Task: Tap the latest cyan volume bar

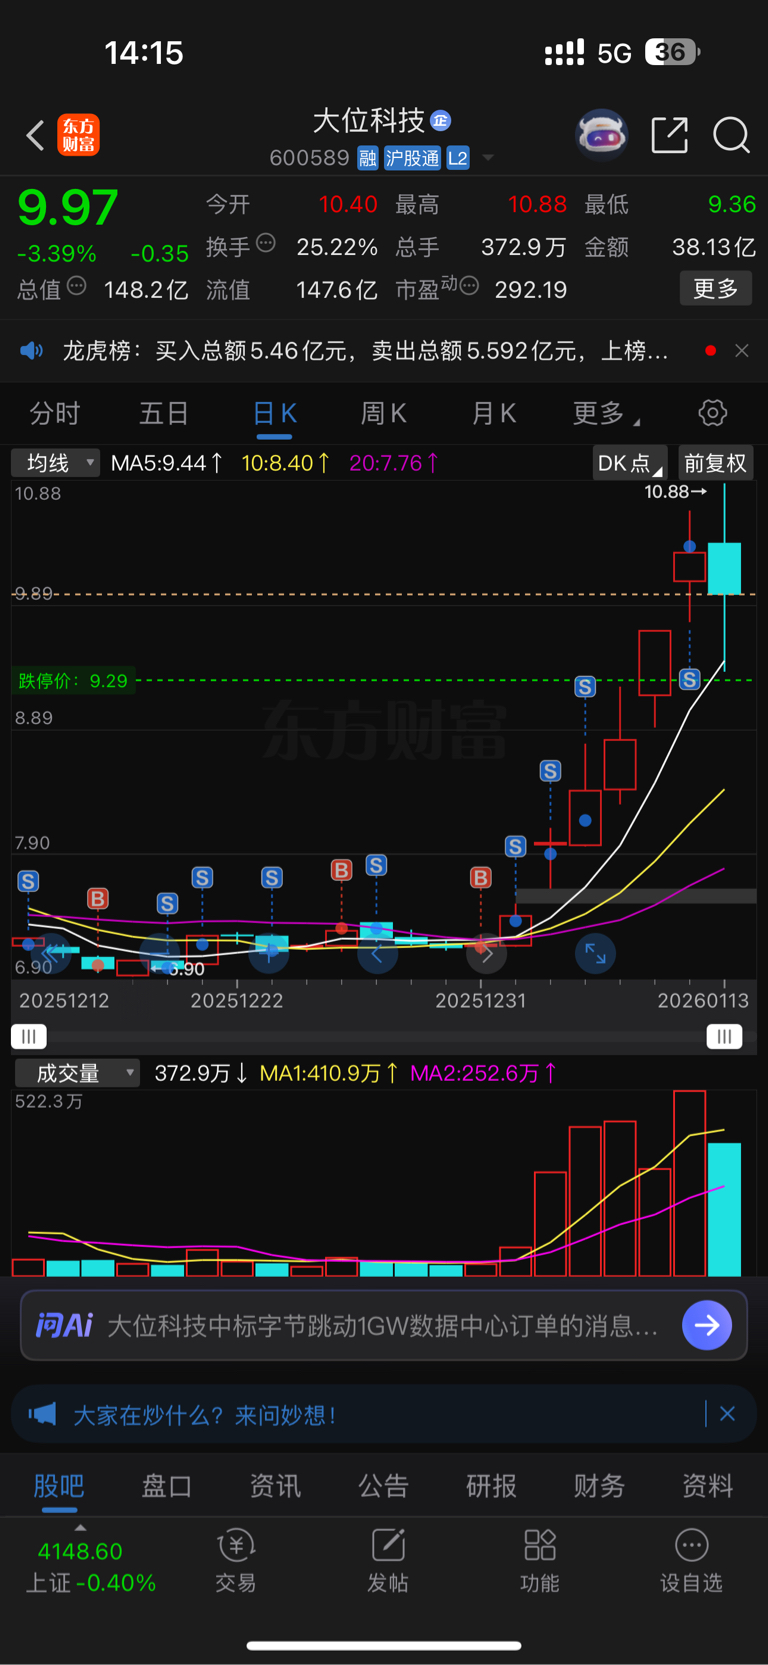Action: tap(725, 1209)
